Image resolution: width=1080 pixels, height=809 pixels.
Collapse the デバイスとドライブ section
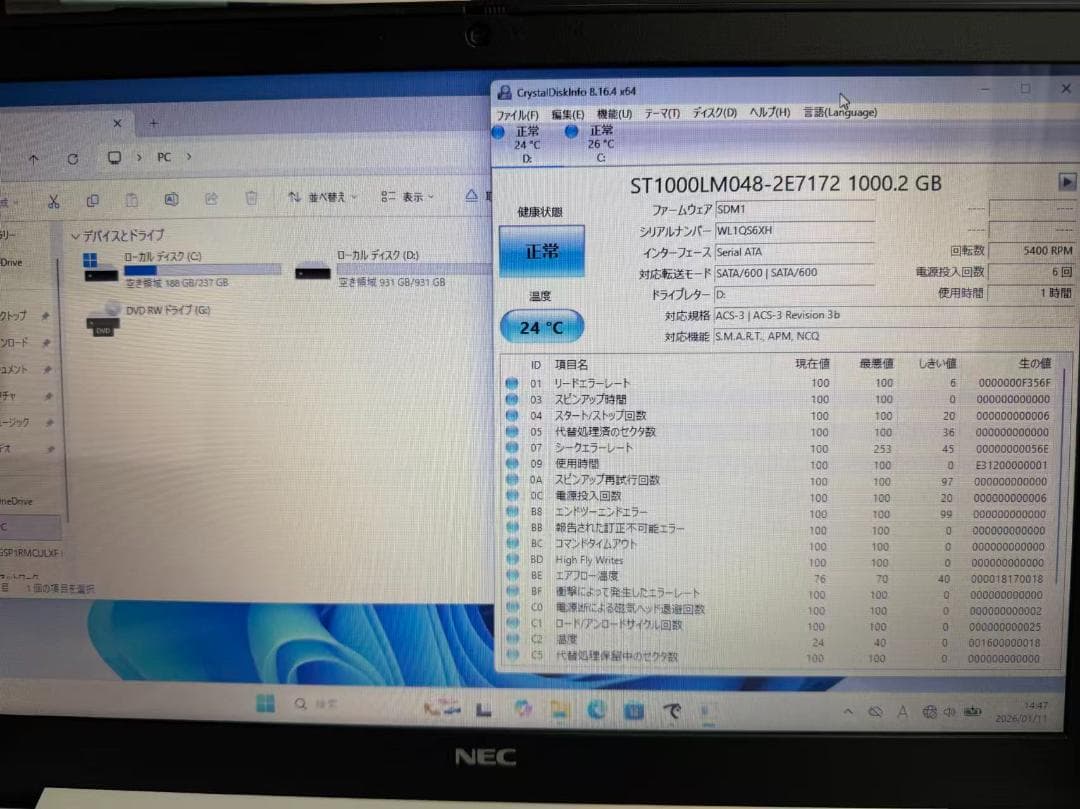click(x=77, y=235)
